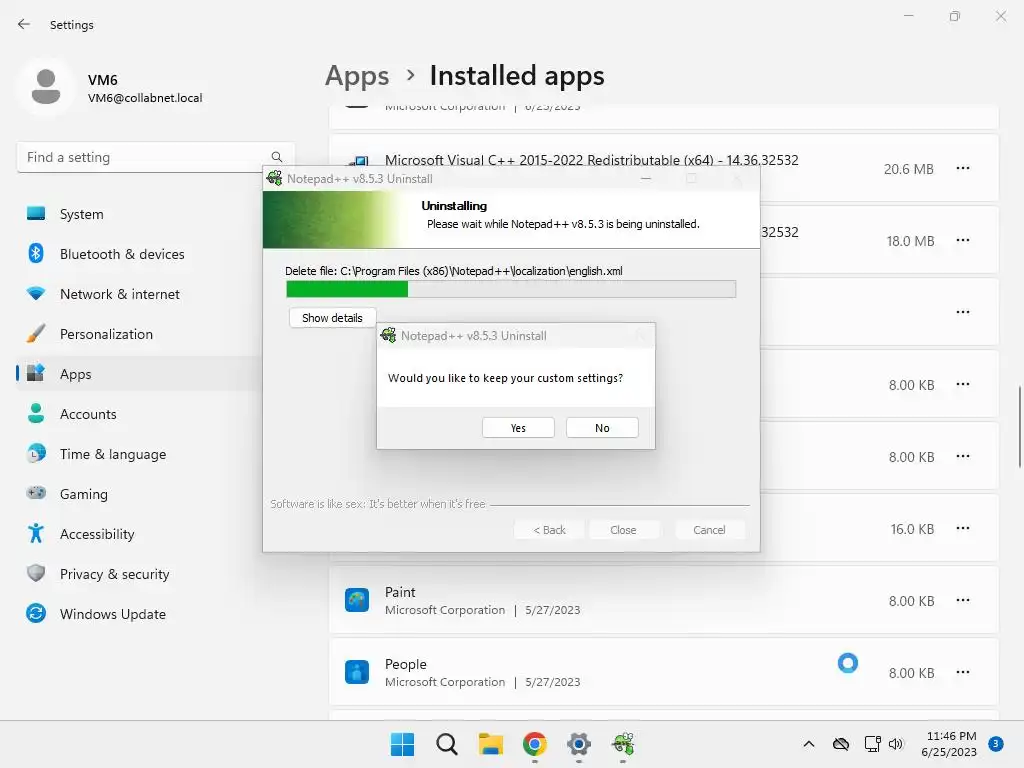Click the Personalization paintbrush icon
1024x768 pixels.
36,334
